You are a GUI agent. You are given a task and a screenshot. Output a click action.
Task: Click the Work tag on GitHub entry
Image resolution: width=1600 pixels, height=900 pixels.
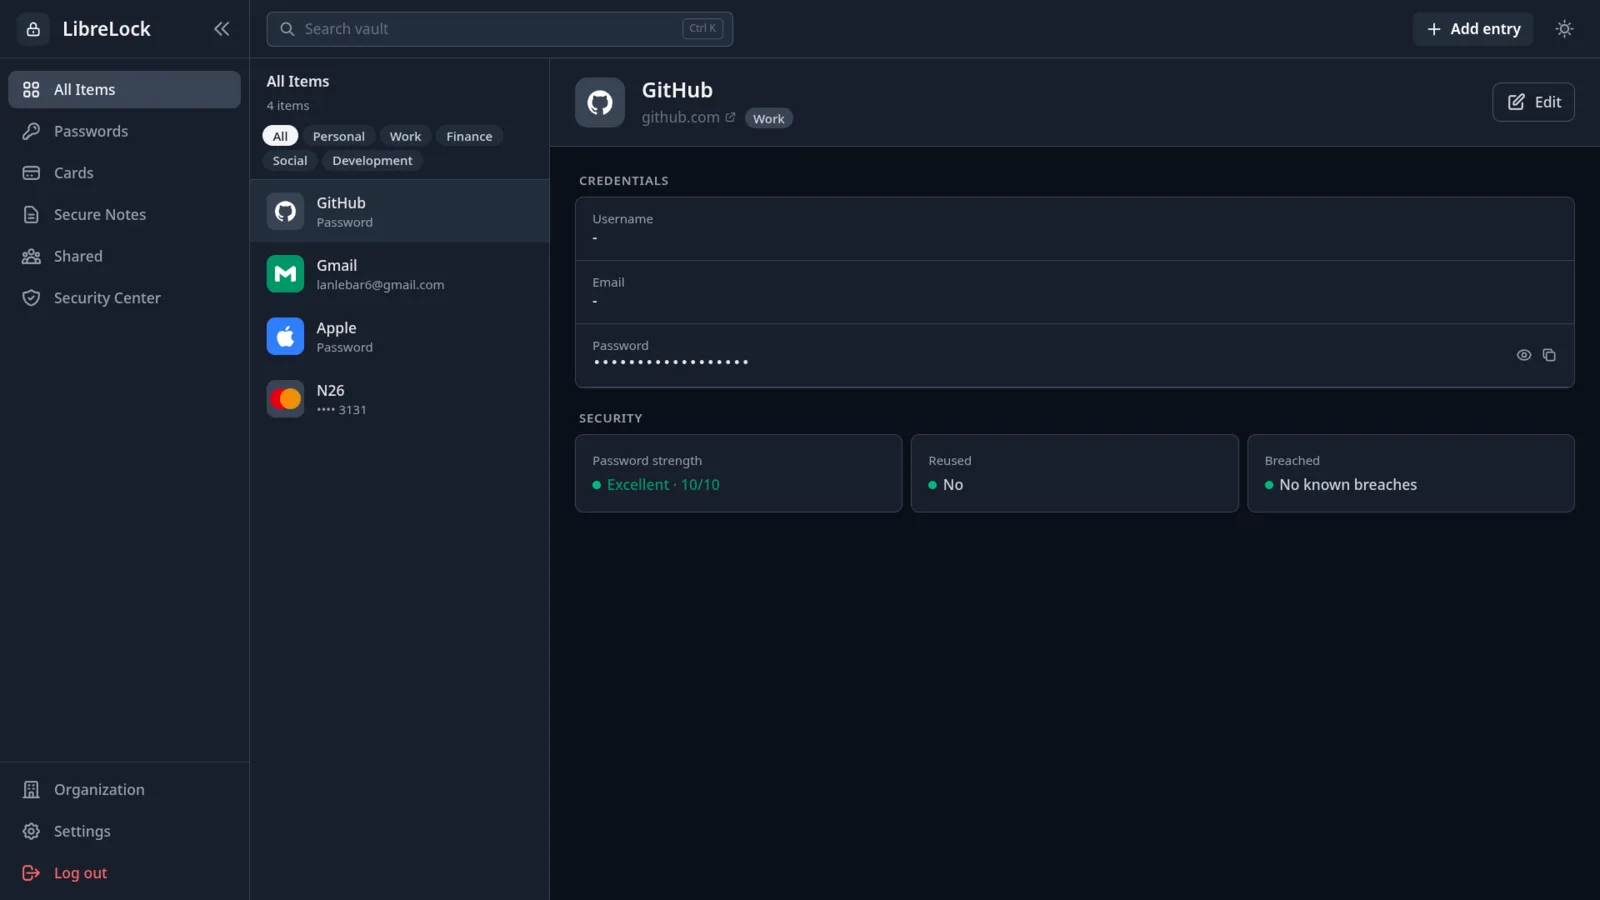(768, 118)
